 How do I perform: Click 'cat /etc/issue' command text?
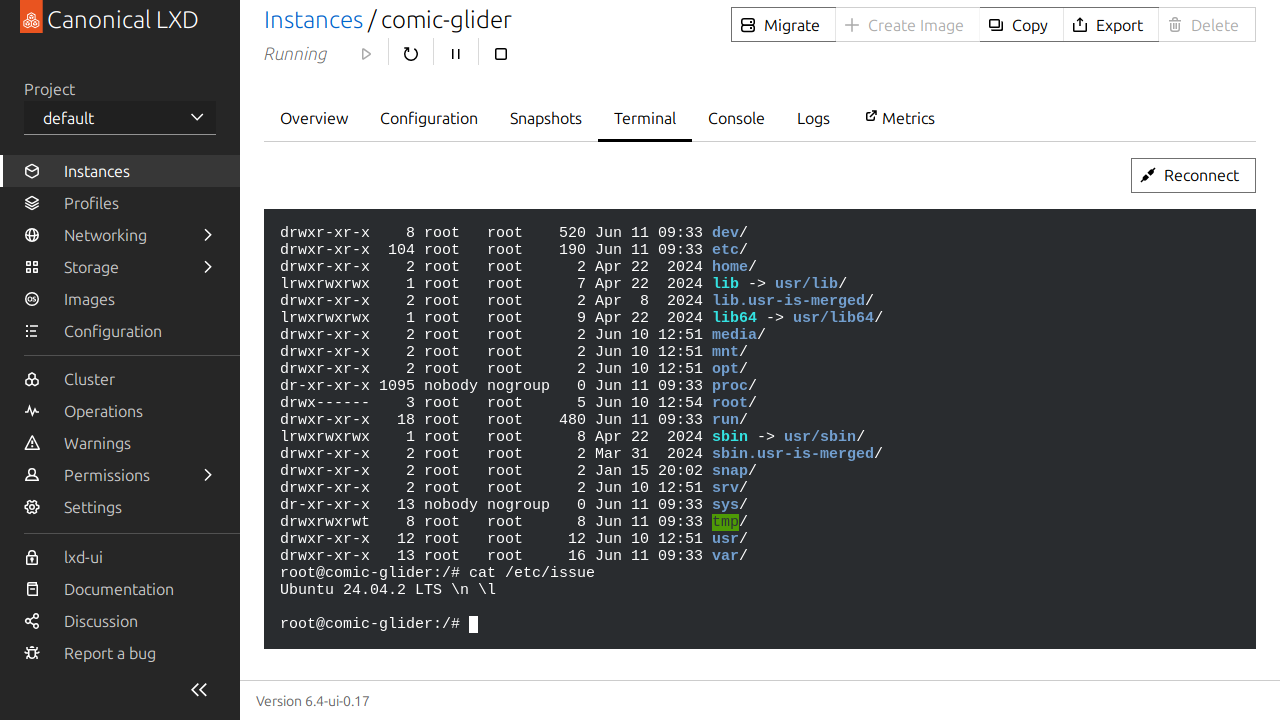(532, 573)
